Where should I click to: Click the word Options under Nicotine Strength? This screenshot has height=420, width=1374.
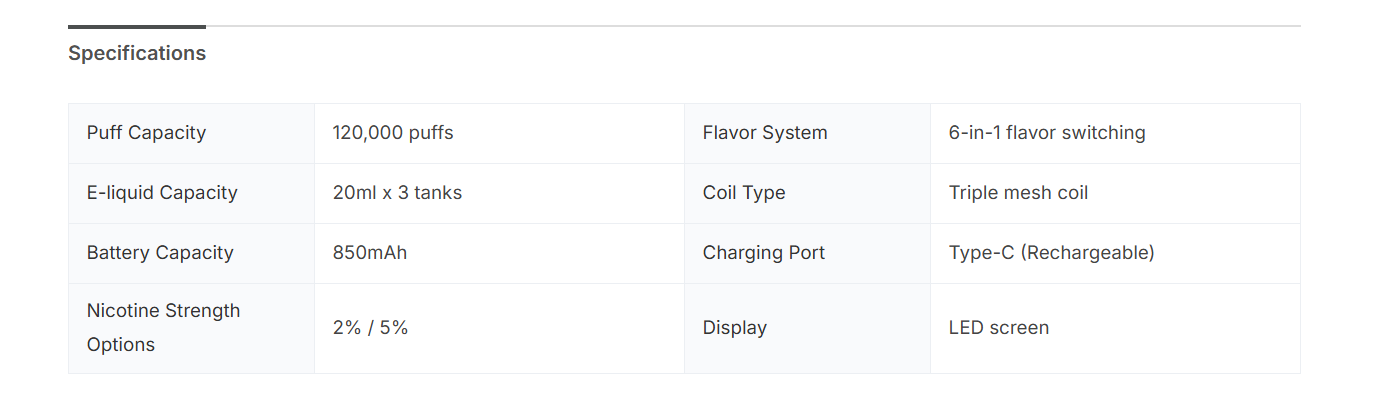tap(120, 345)
